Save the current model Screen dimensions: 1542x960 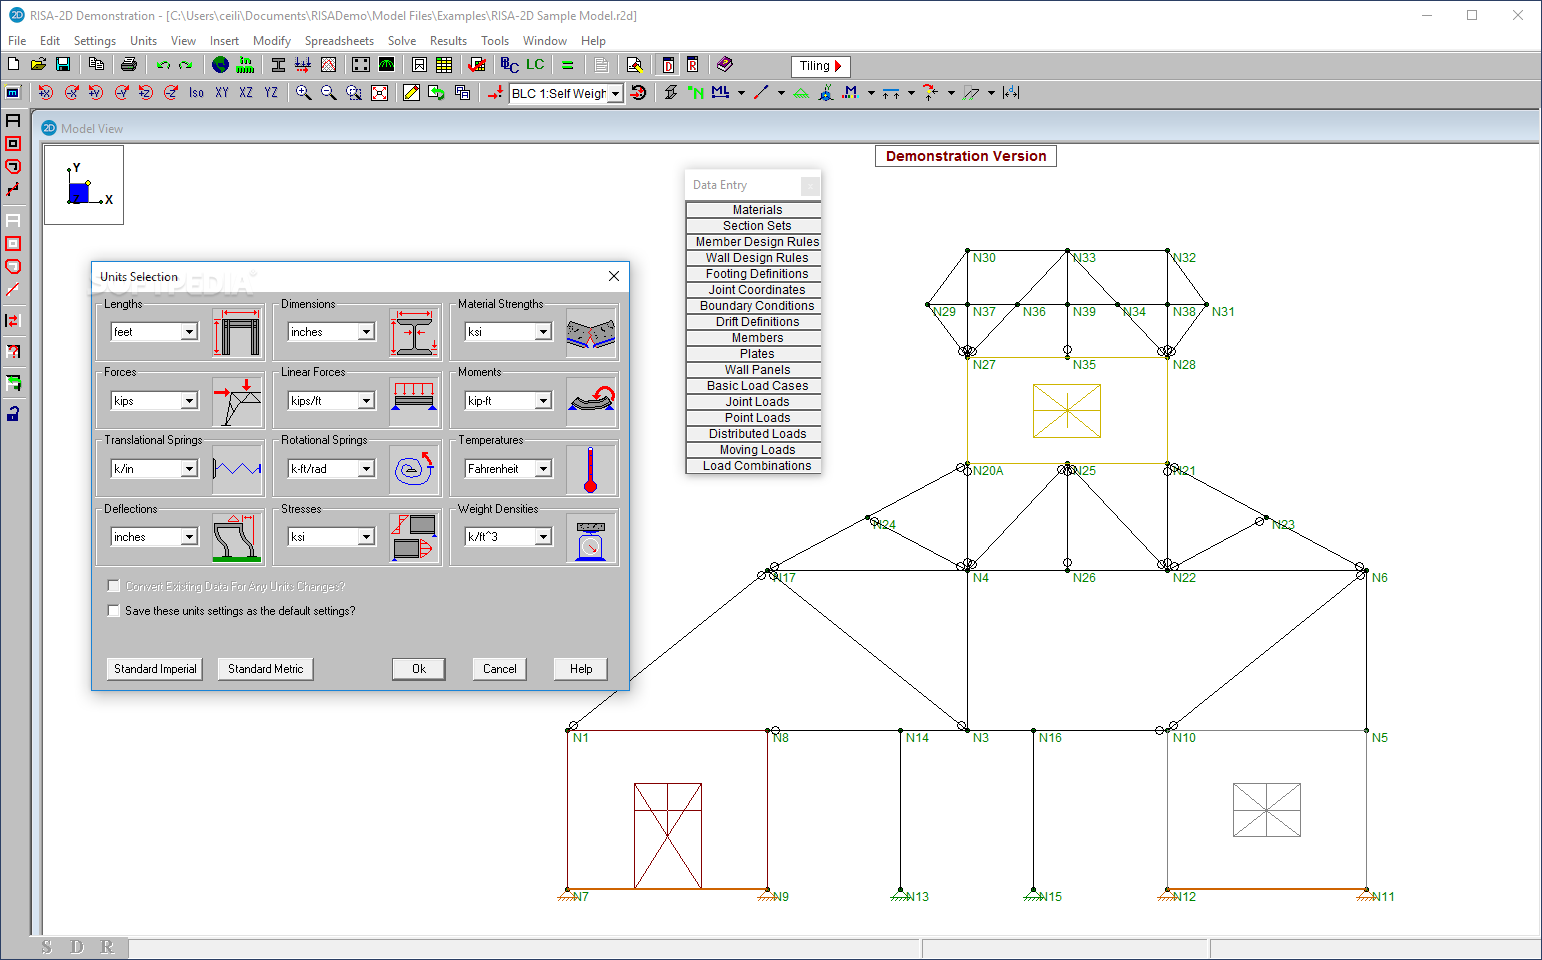pyautogui.click(x=63, y=64)
